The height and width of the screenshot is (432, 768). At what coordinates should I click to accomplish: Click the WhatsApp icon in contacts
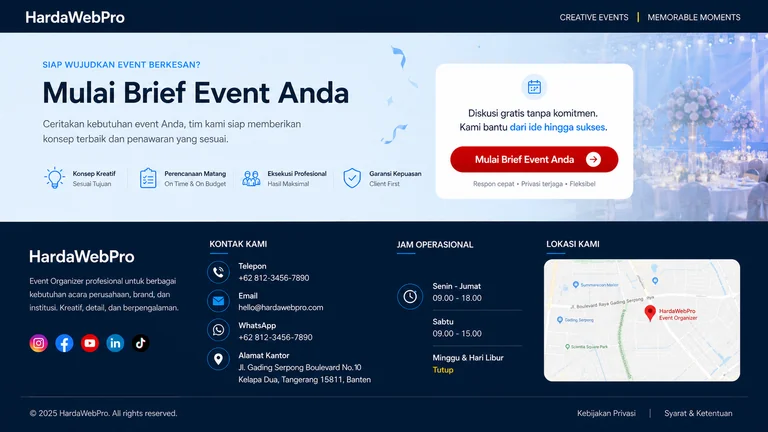tap(218, 330)
